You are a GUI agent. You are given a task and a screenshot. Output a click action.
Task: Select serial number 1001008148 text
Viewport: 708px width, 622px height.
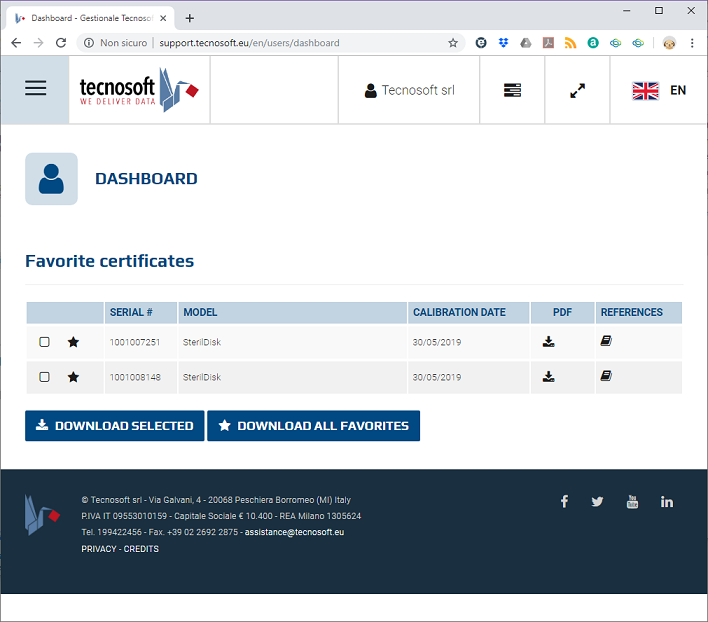point(135,377)
